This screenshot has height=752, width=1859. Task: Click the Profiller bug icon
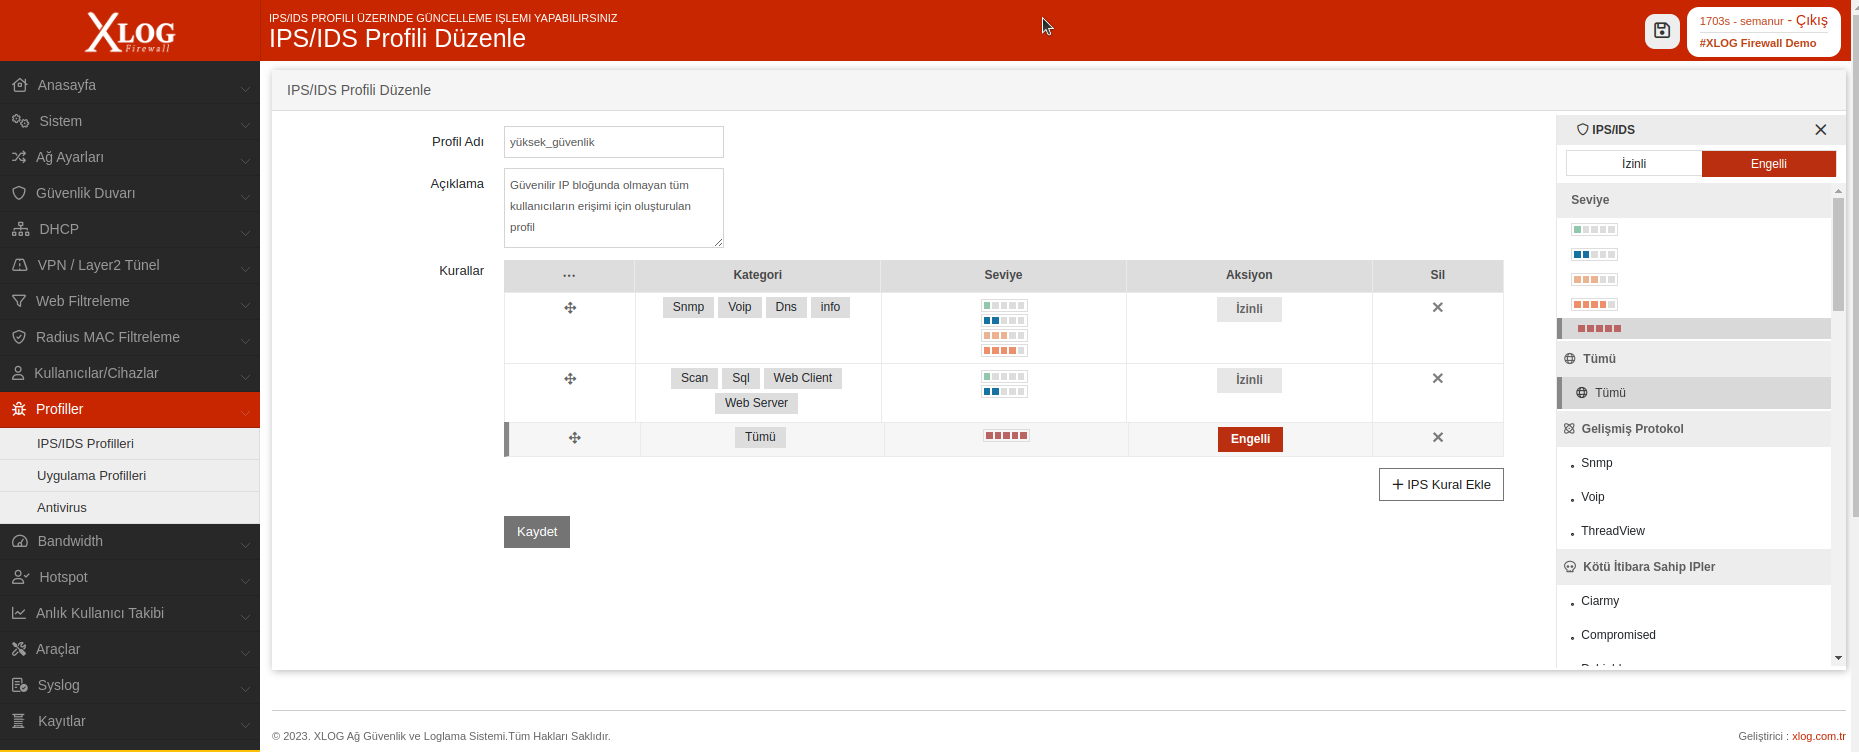(19, 409)
